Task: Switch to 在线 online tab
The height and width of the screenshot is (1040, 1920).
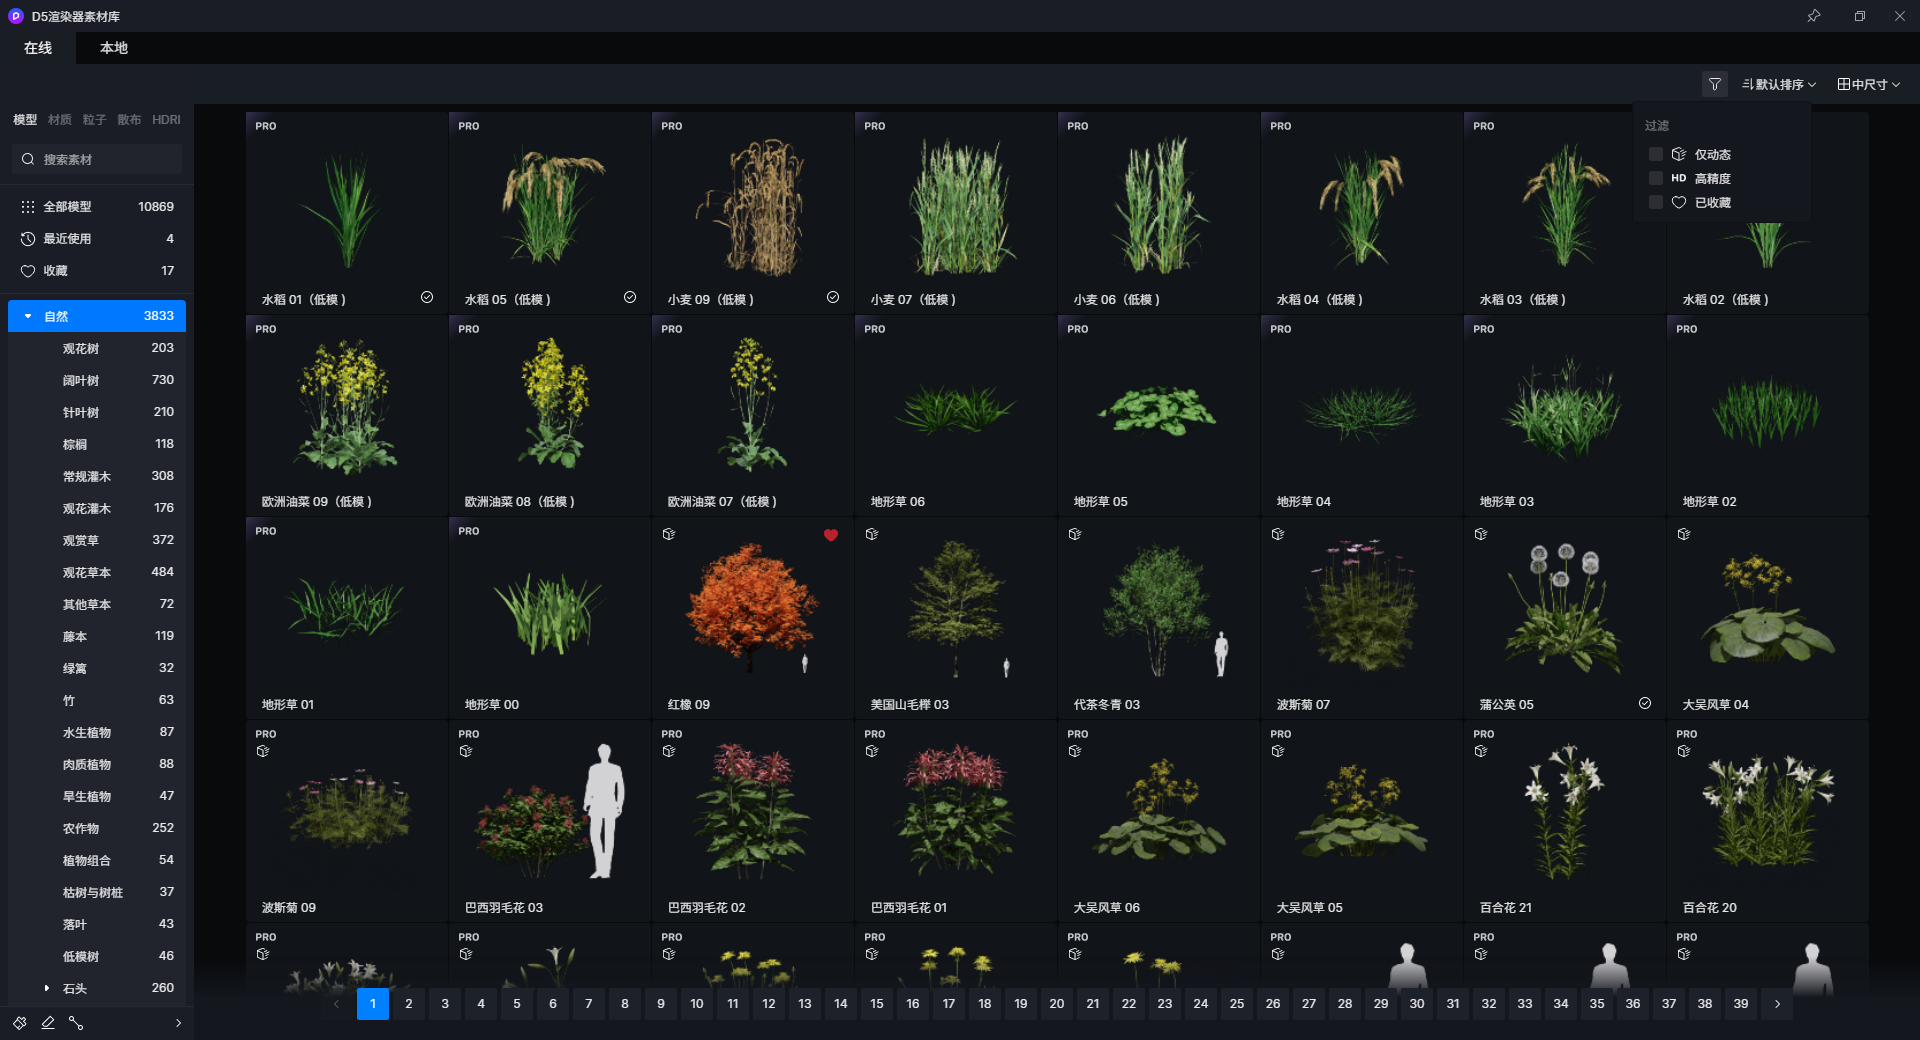Action: [38, 48]
